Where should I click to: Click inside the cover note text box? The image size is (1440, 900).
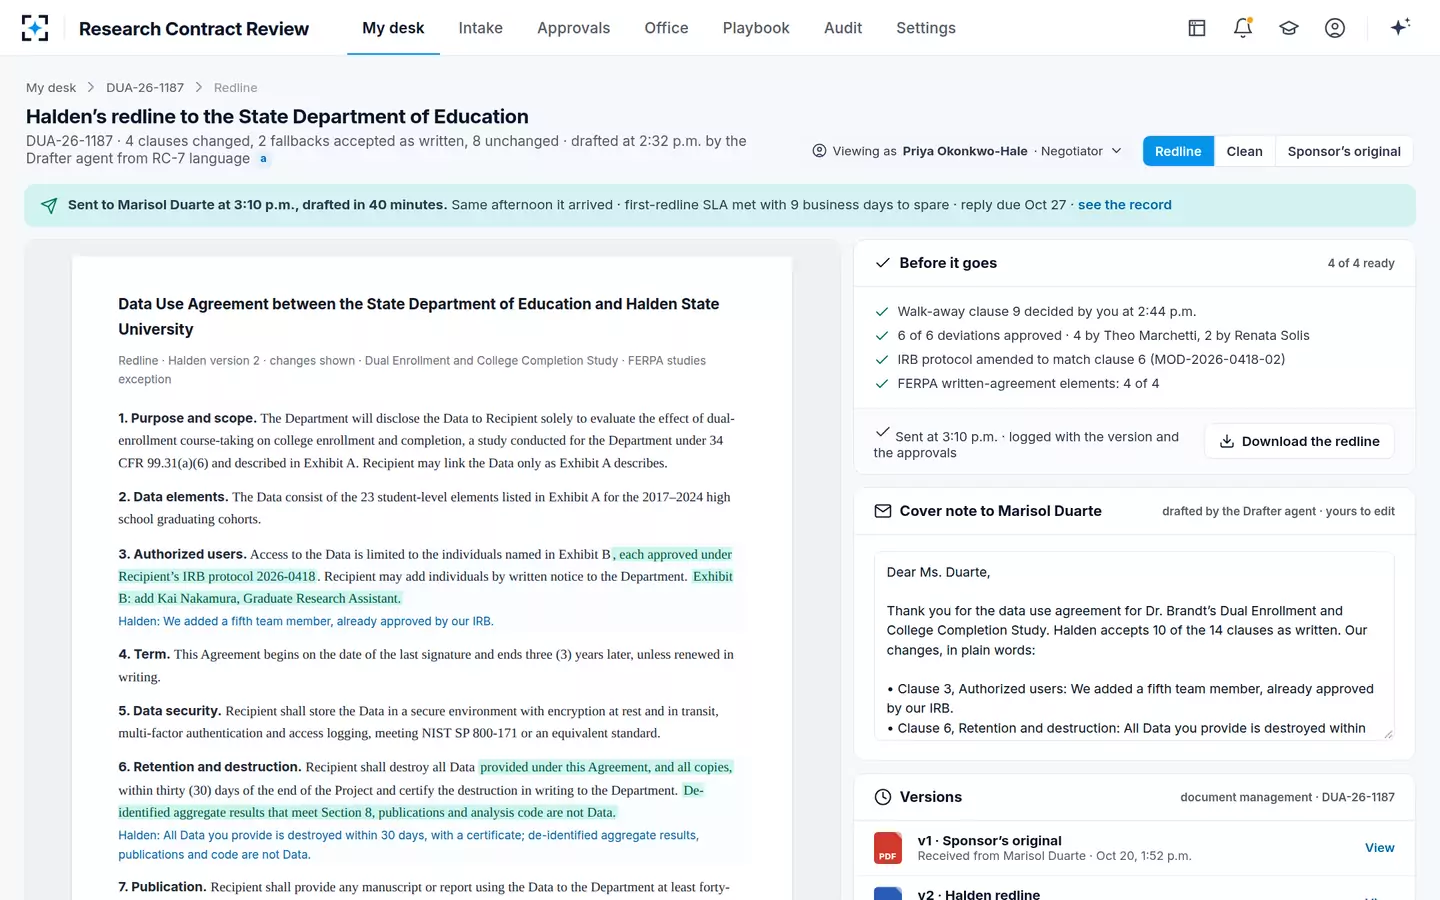(x=1134, y=646)
